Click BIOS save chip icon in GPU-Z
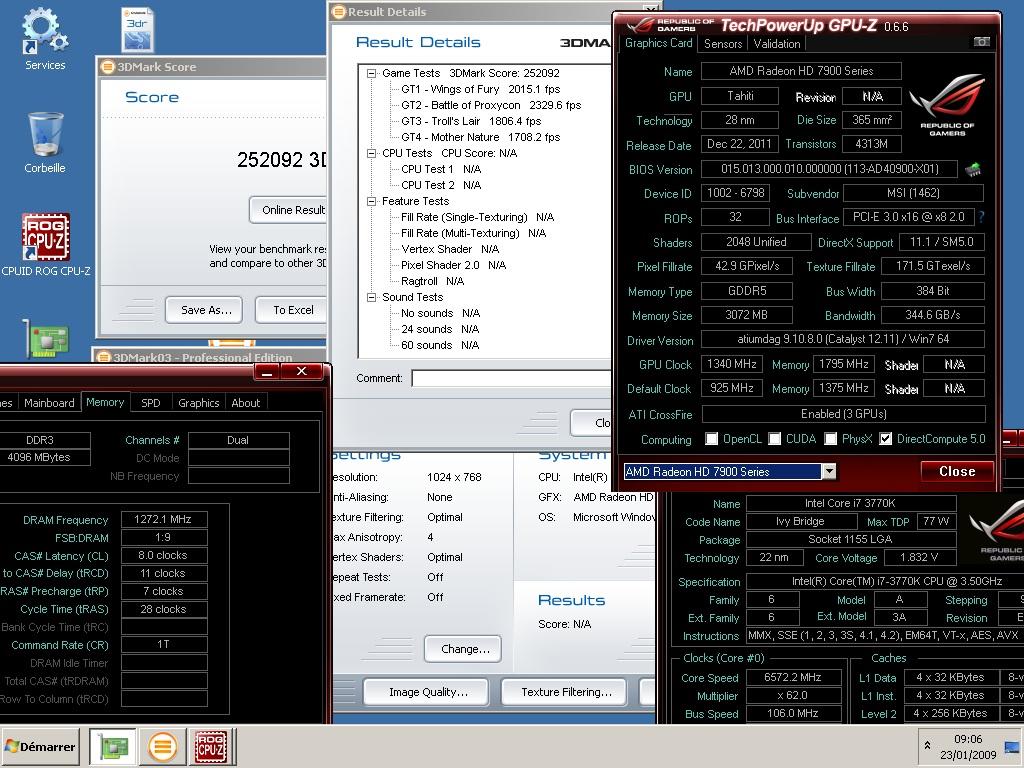 [x=973, y=170]
